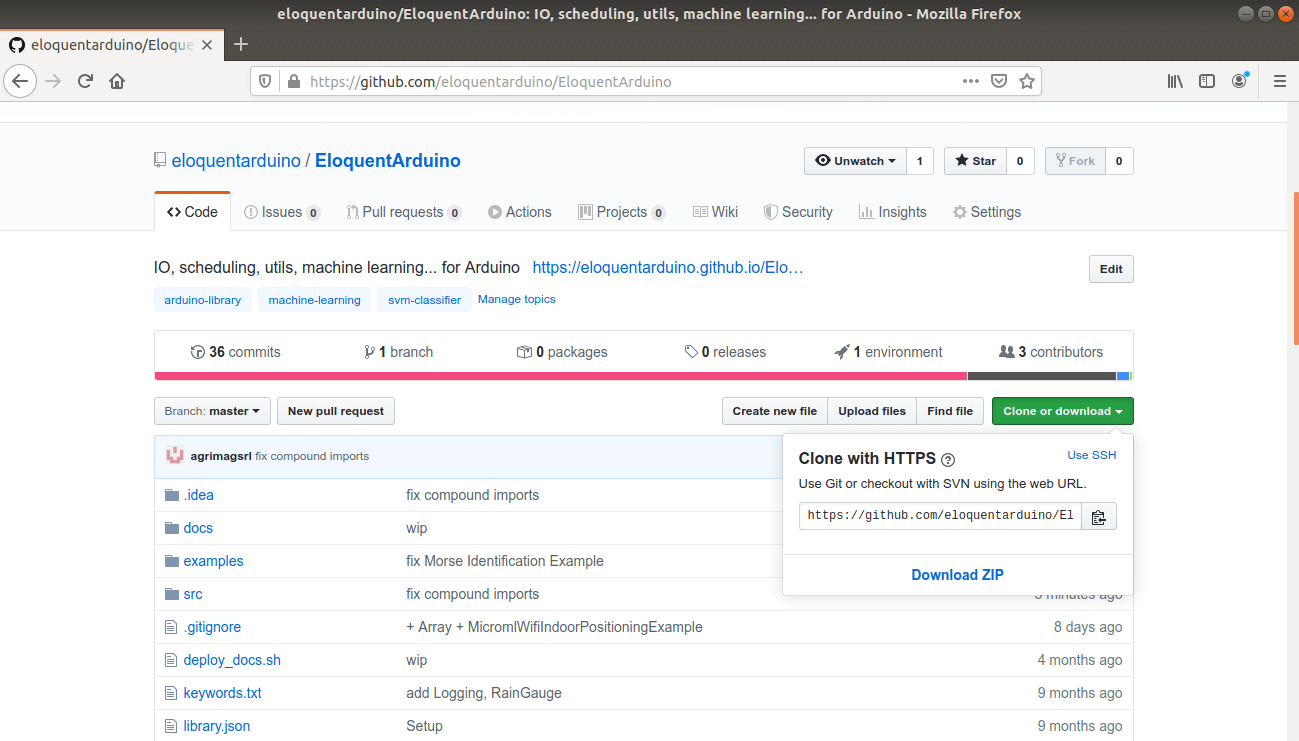The image size is (1299, 741).
Task: Open the Insights tab
Action: coord(893,212)
